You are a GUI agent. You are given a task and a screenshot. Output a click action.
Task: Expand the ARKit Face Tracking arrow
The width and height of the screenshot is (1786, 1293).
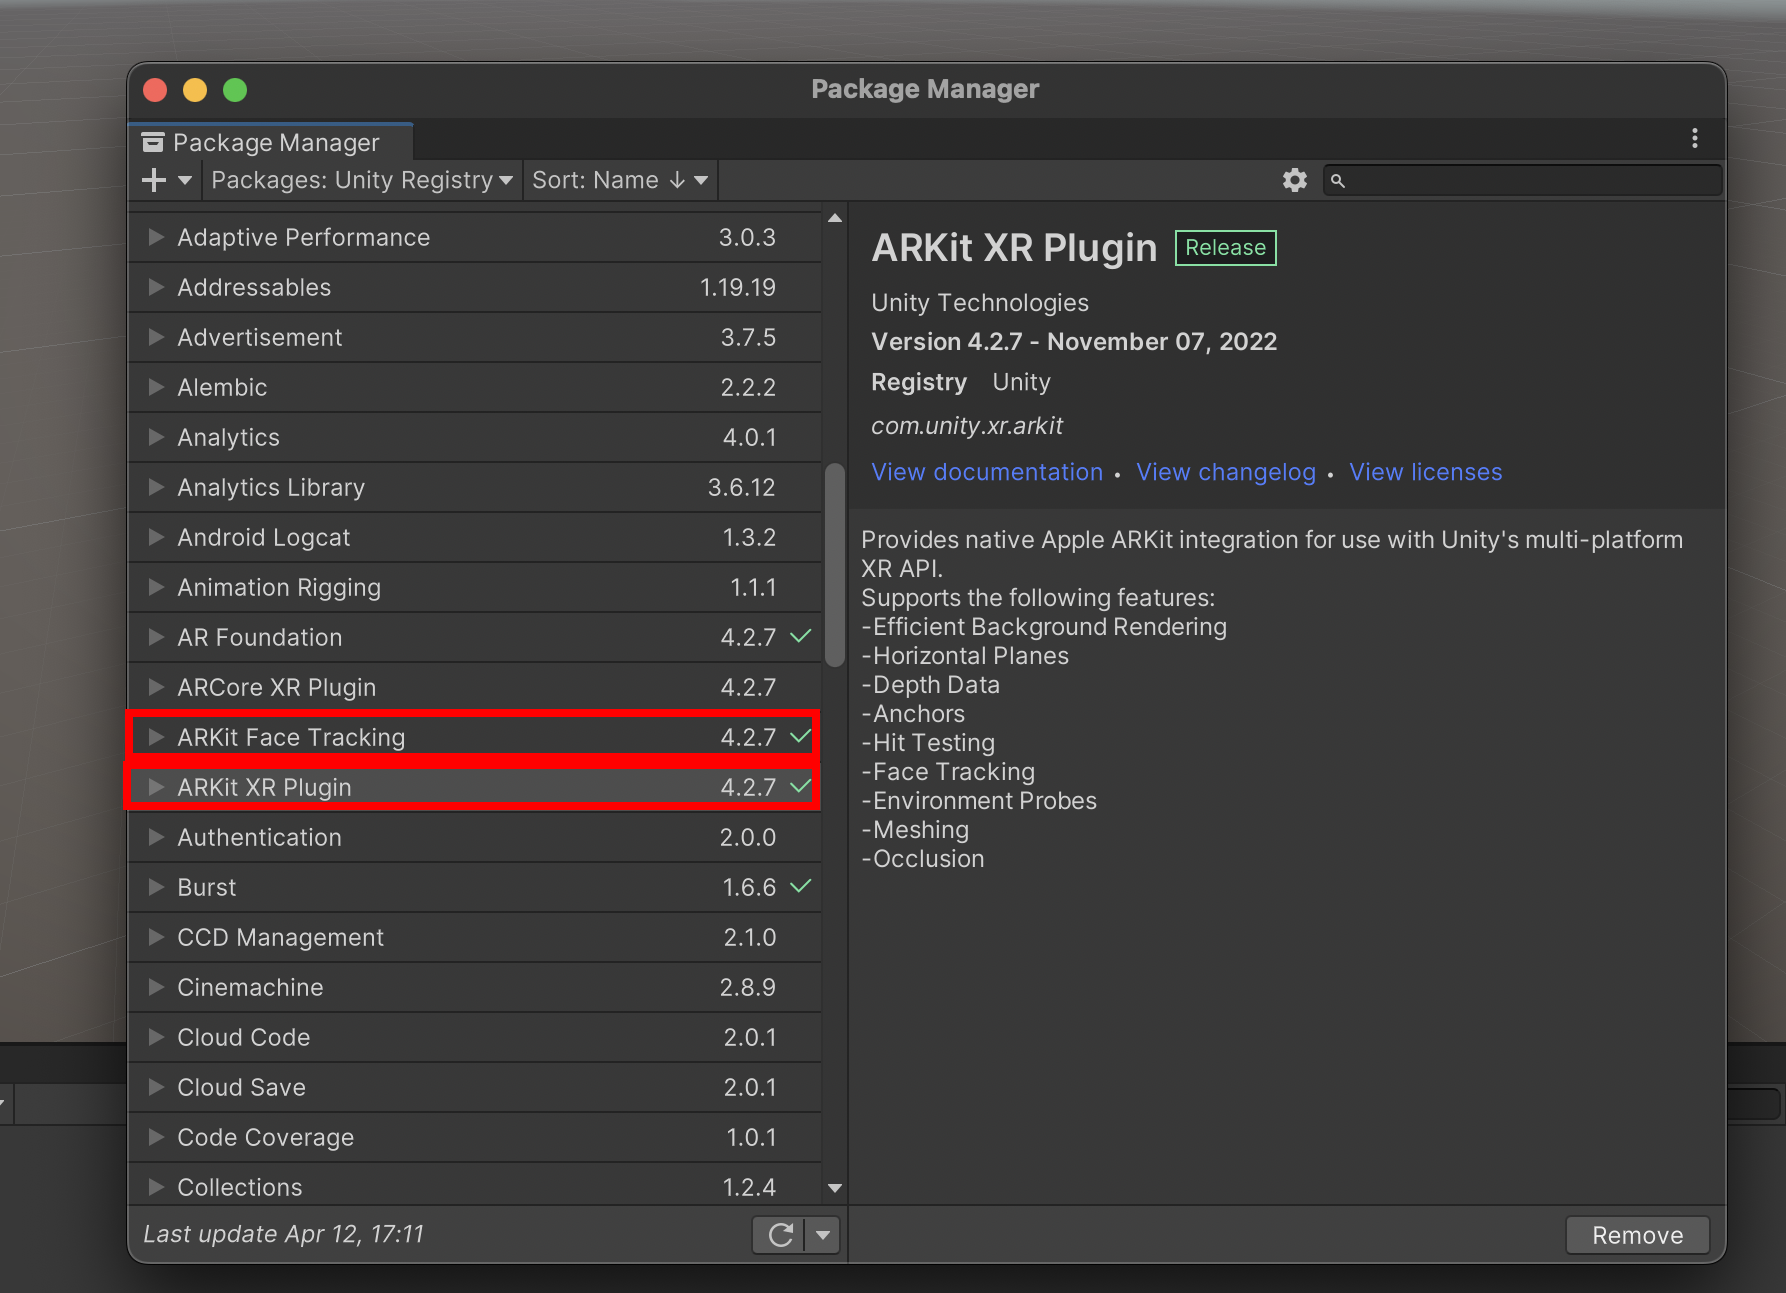pos(156,737)
